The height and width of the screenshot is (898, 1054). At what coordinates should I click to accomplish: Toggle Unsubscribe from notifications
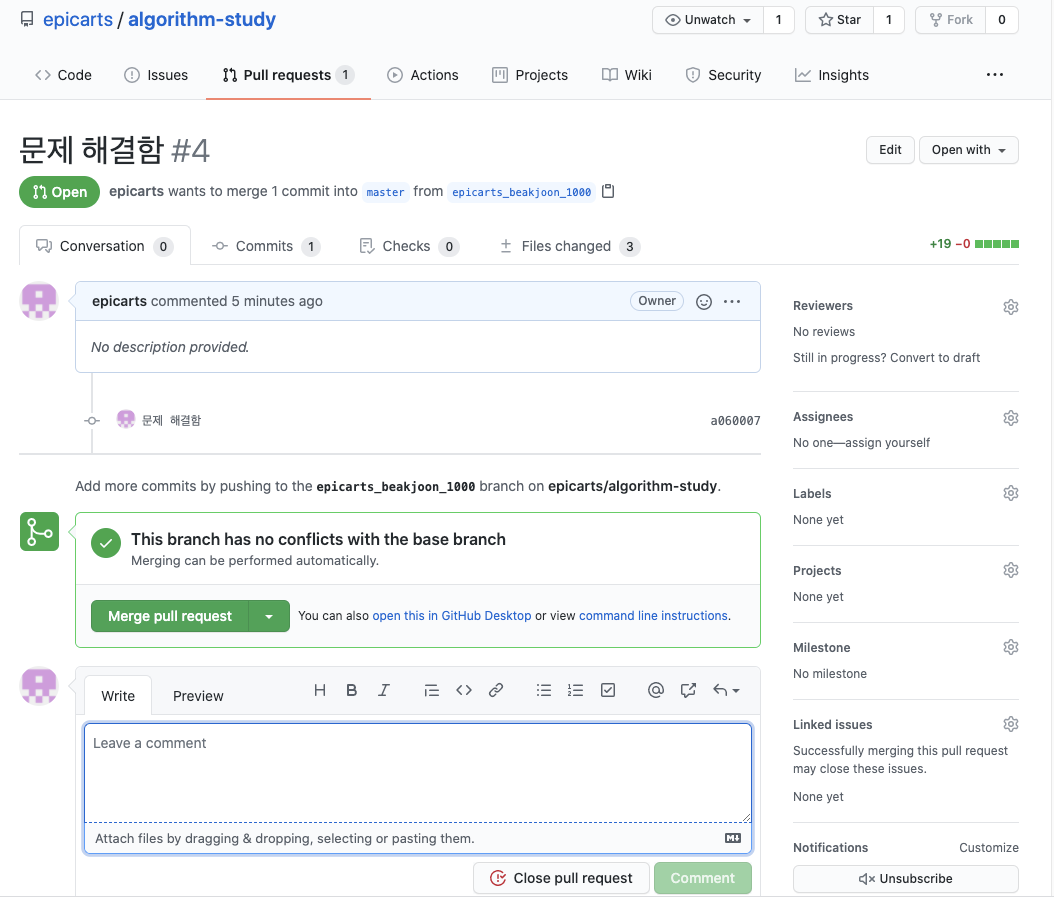pyautogui.click(x=905, y=879)
